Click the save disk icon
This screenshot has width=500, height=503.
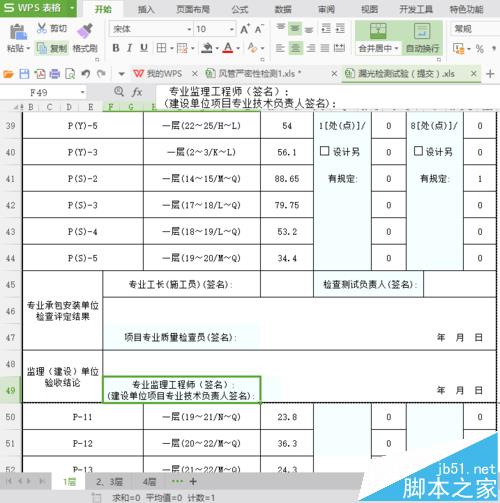tap(24, 74)
